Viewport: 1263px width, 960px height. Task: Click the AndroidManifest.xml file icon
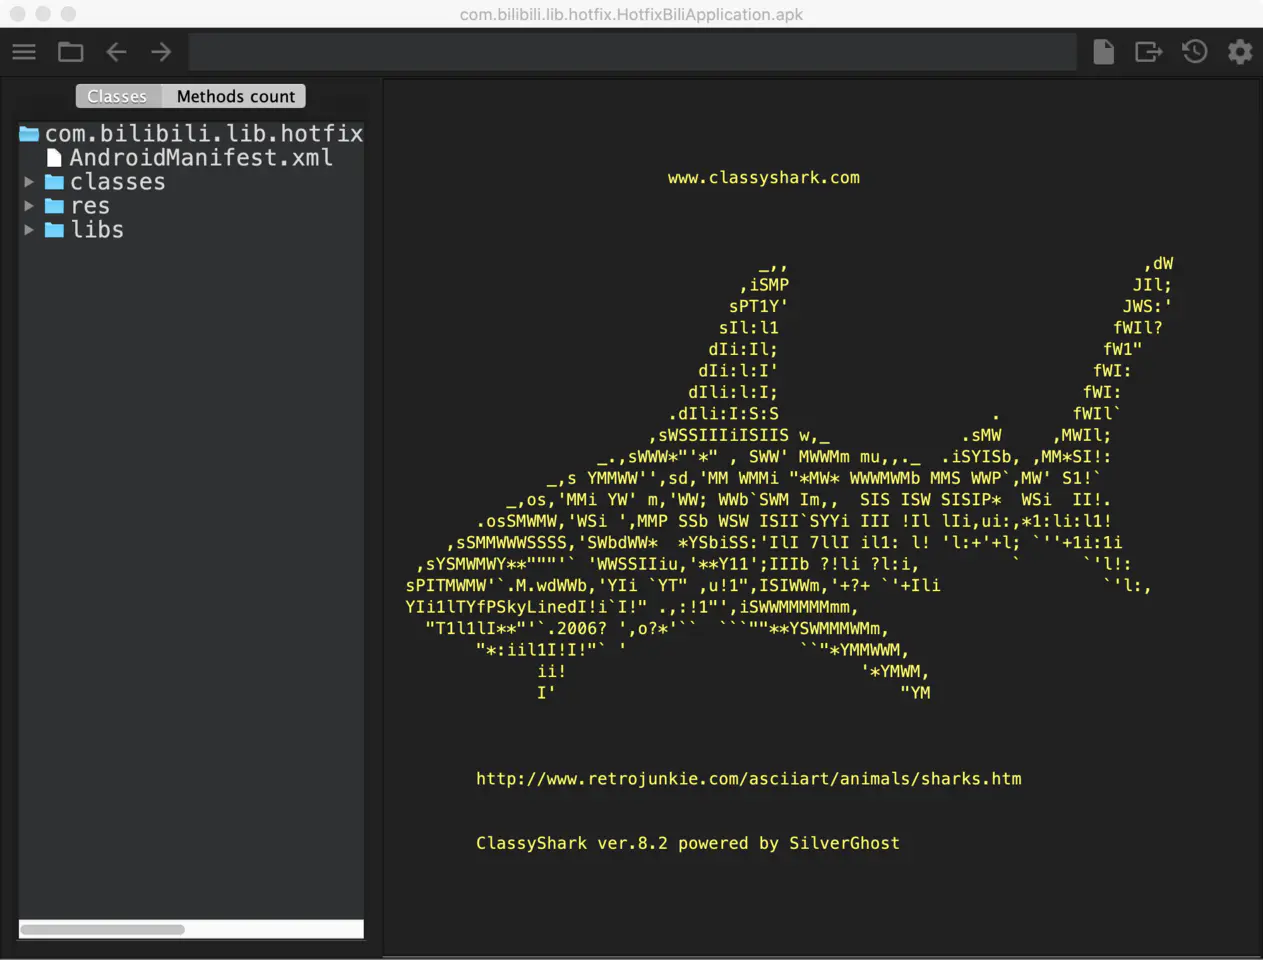(54, 158)
